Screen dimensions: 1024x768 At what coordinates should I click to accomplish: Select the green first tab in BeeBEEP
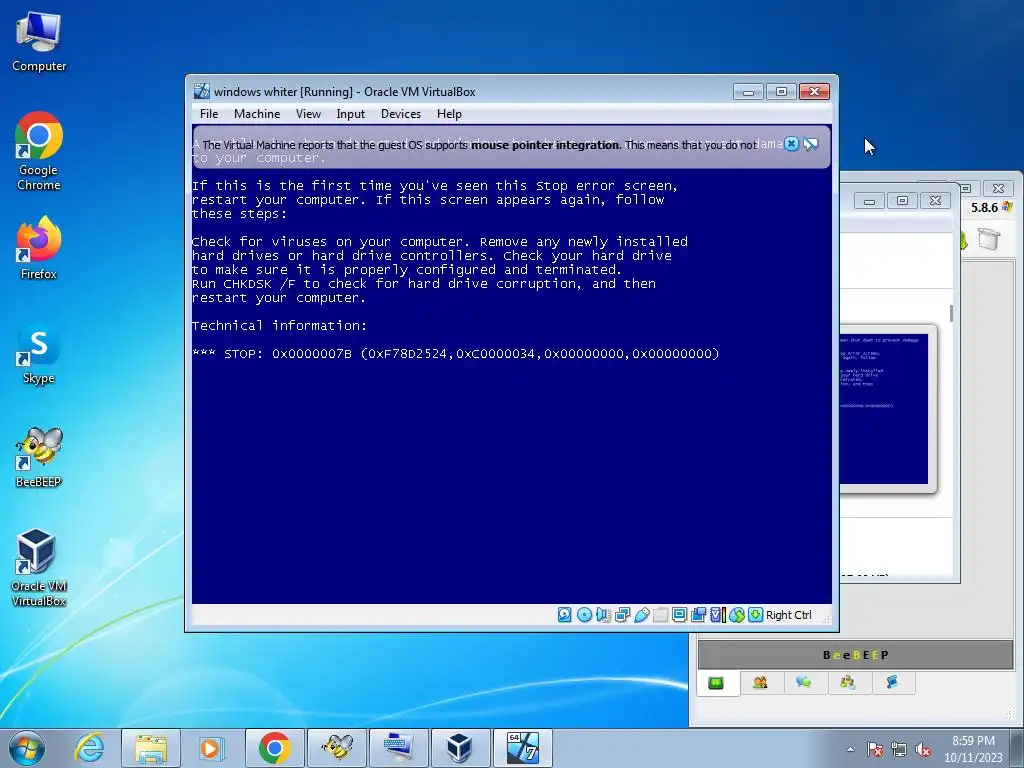pos(716,683)
